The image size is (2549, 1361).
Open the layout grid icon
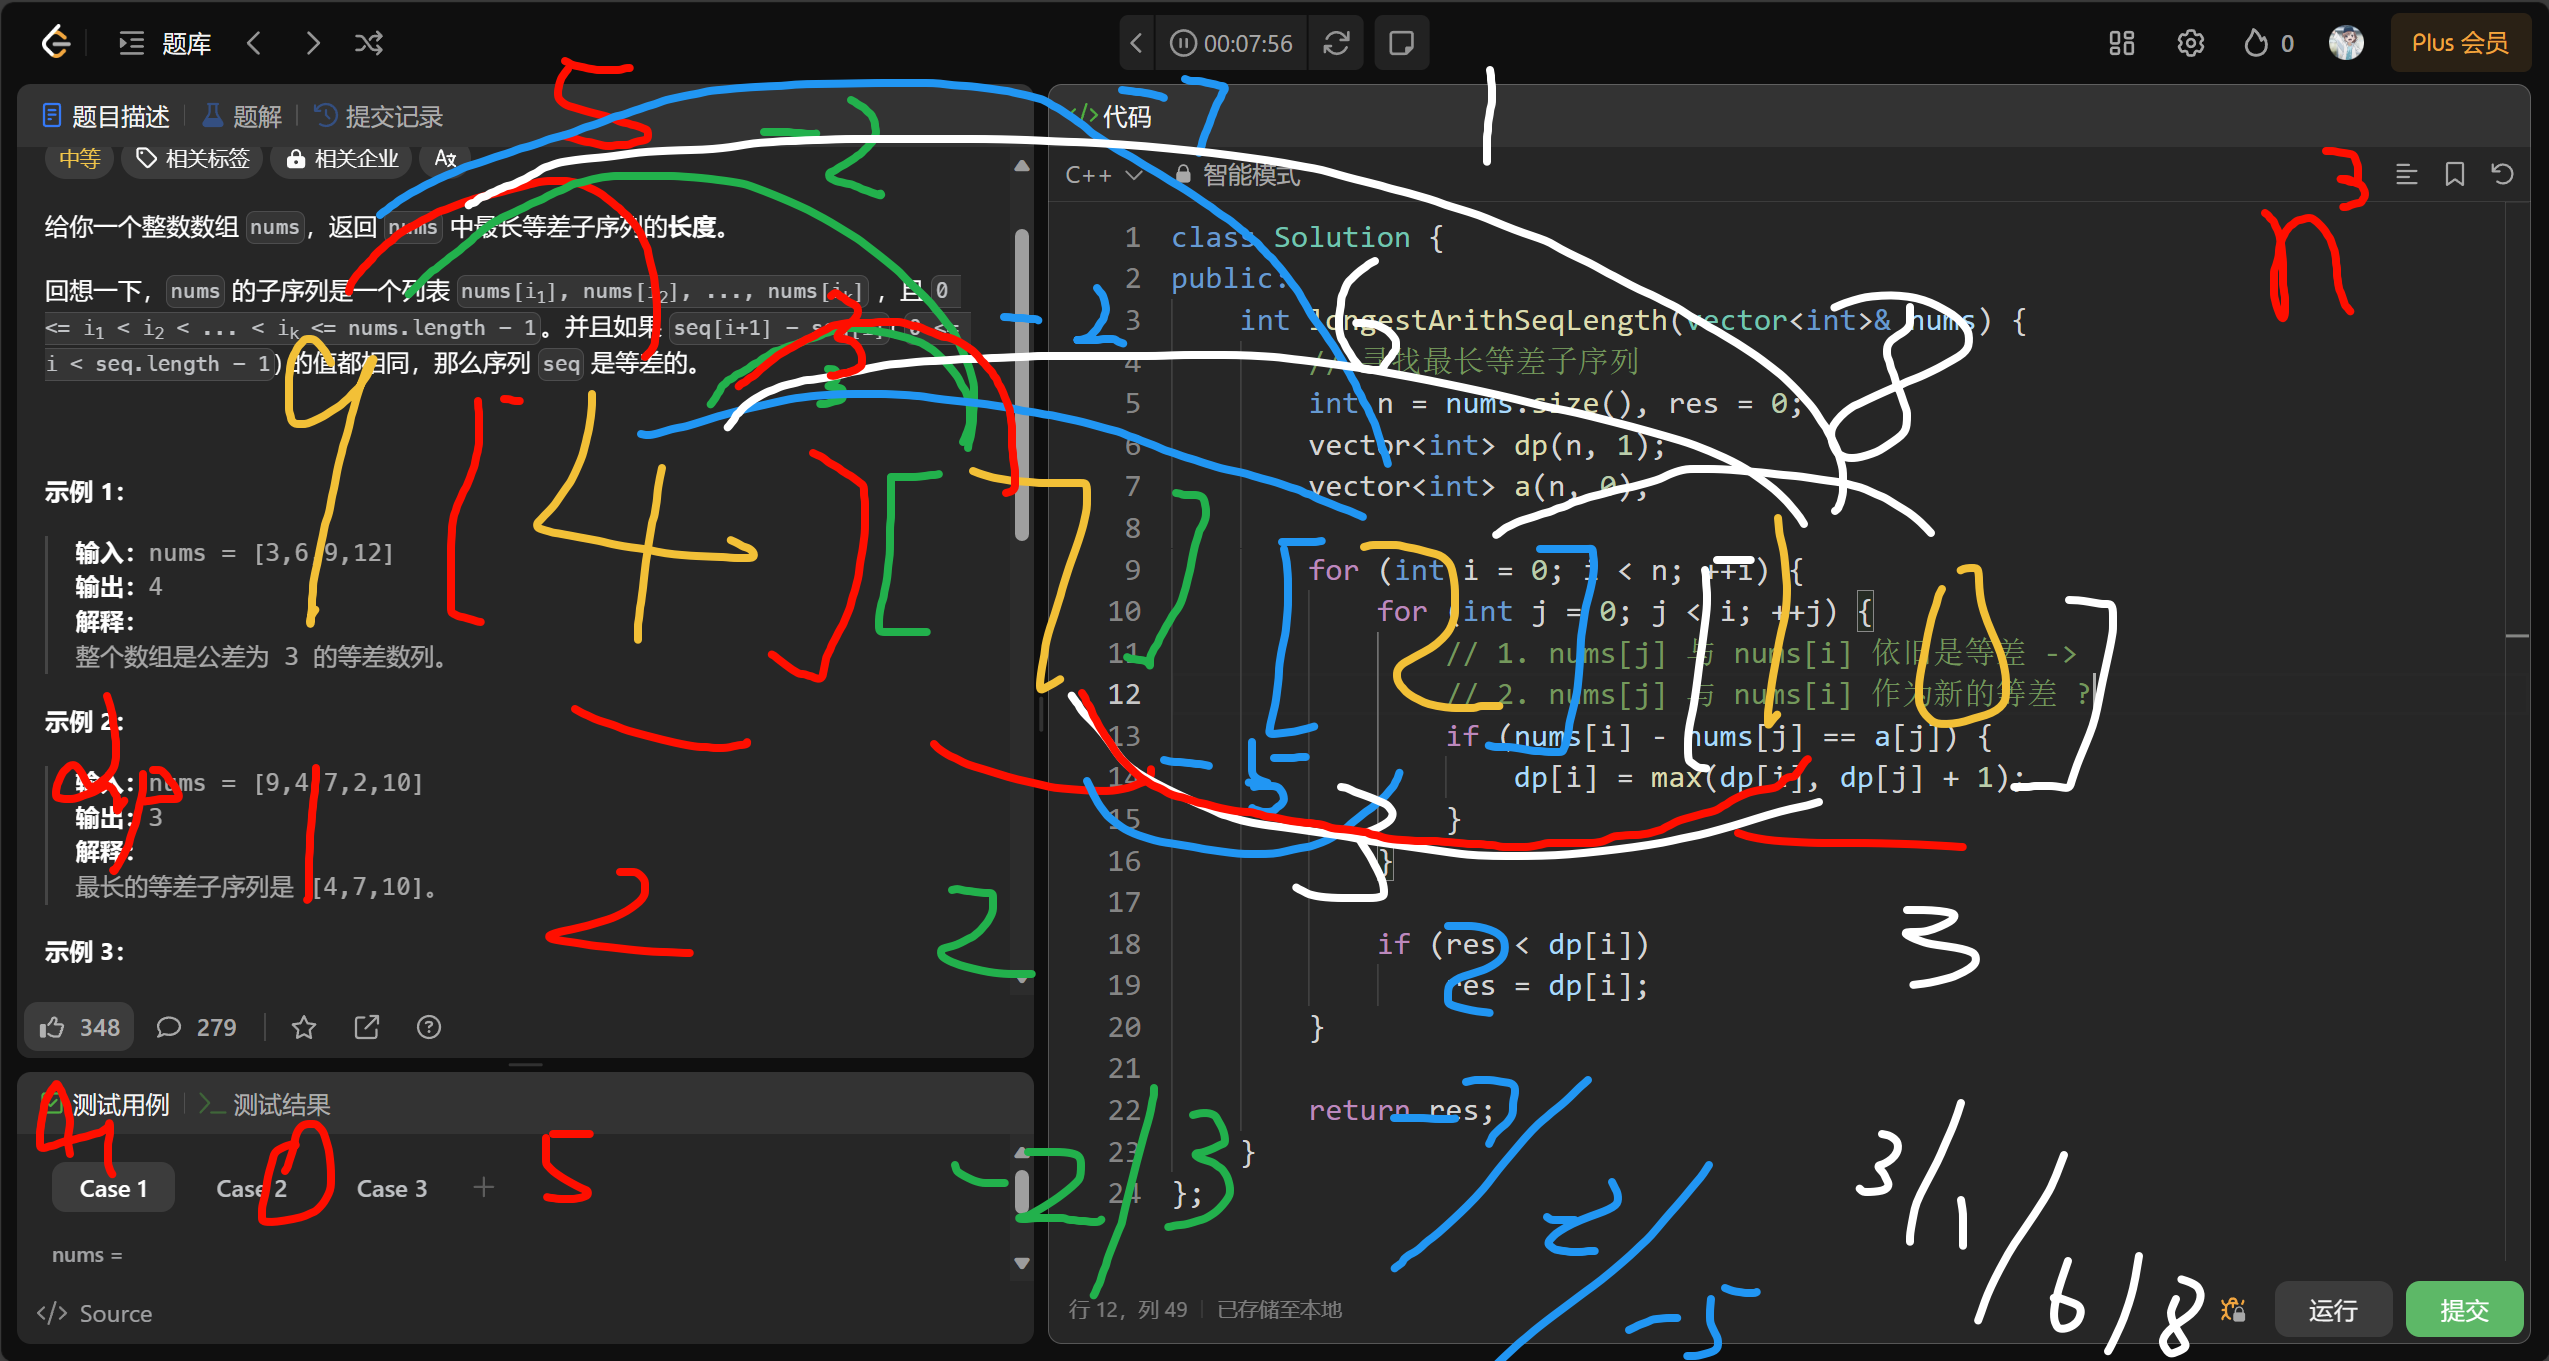(x=2121, y=43)
